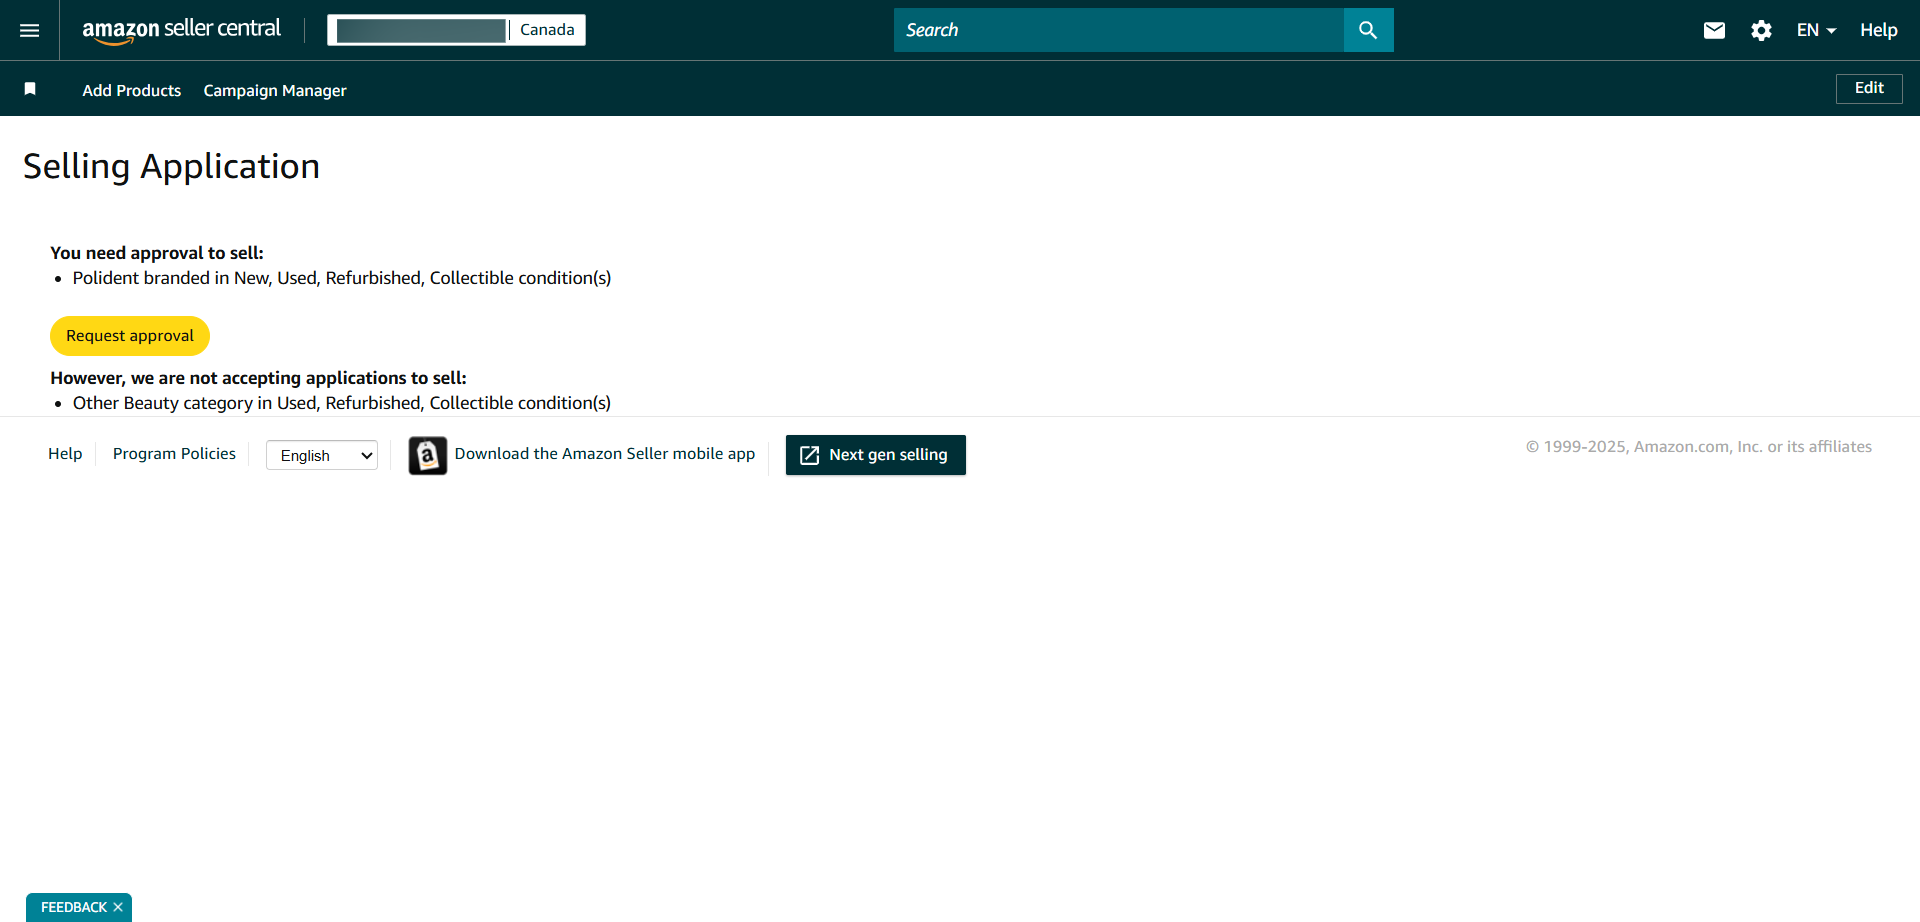The height and width of the screenshot is (922, 1920).
Task: Open the settings gear icon
Action: [x=1761, y=30]
